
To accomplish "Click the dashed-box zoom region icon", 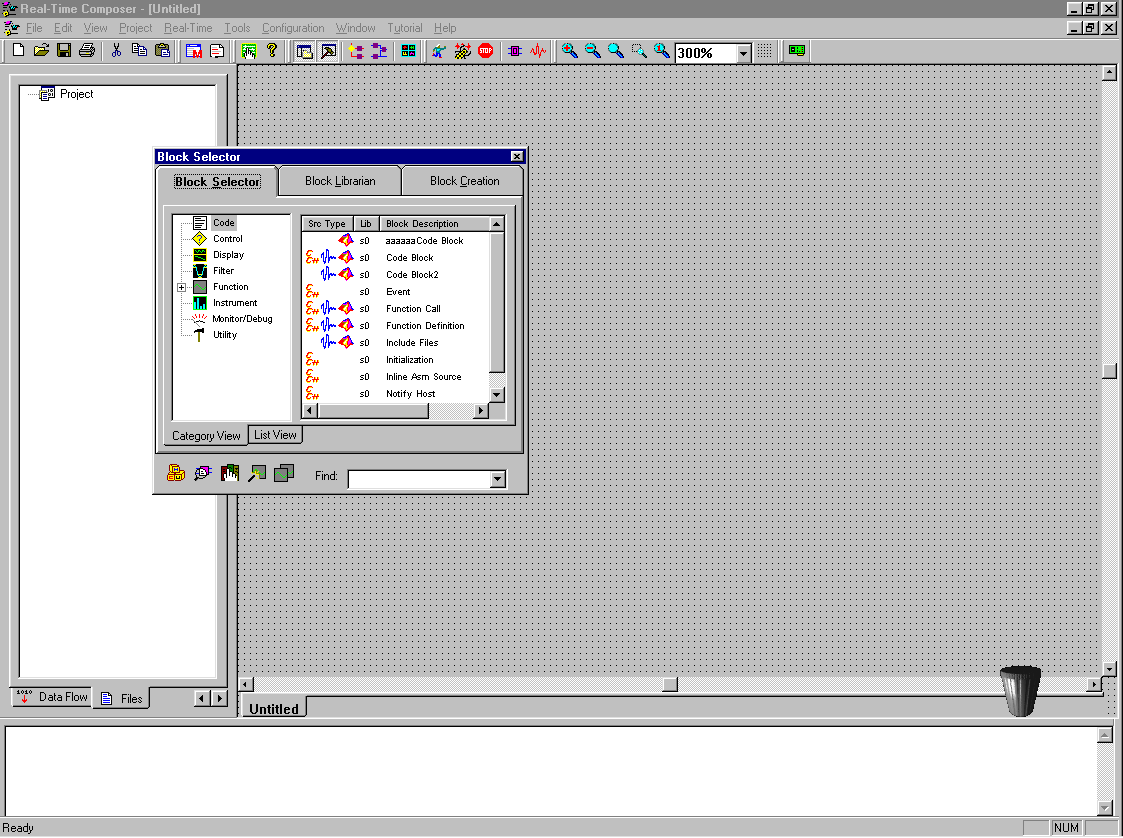I will click(x=639, y=51).
